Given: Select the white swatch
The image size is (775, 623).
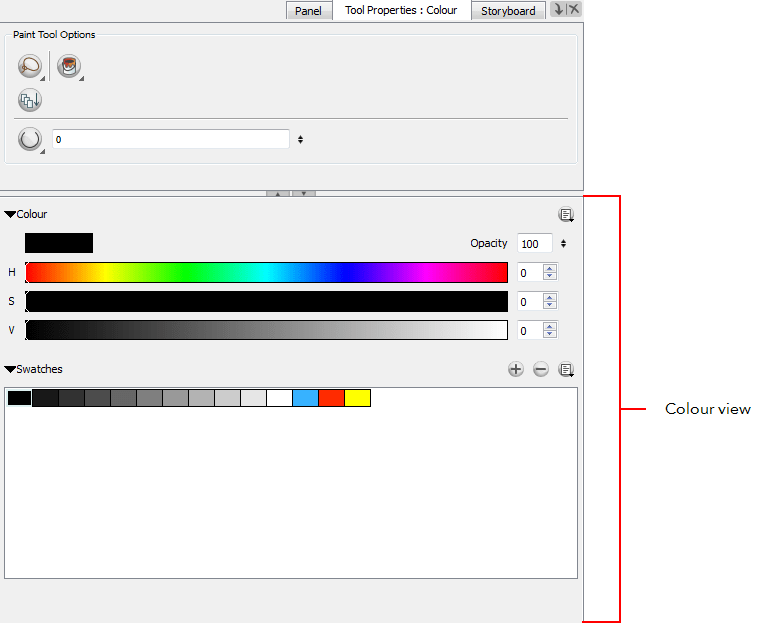Looking at the screenshot, I should click(x=279, y=398).
